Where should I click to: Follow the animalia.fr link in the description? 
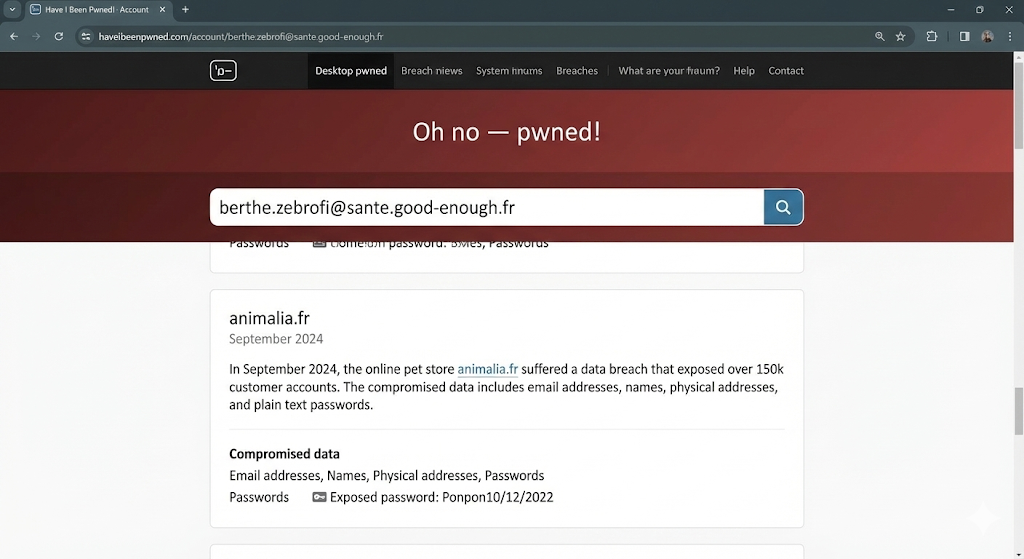pos(487,369)
